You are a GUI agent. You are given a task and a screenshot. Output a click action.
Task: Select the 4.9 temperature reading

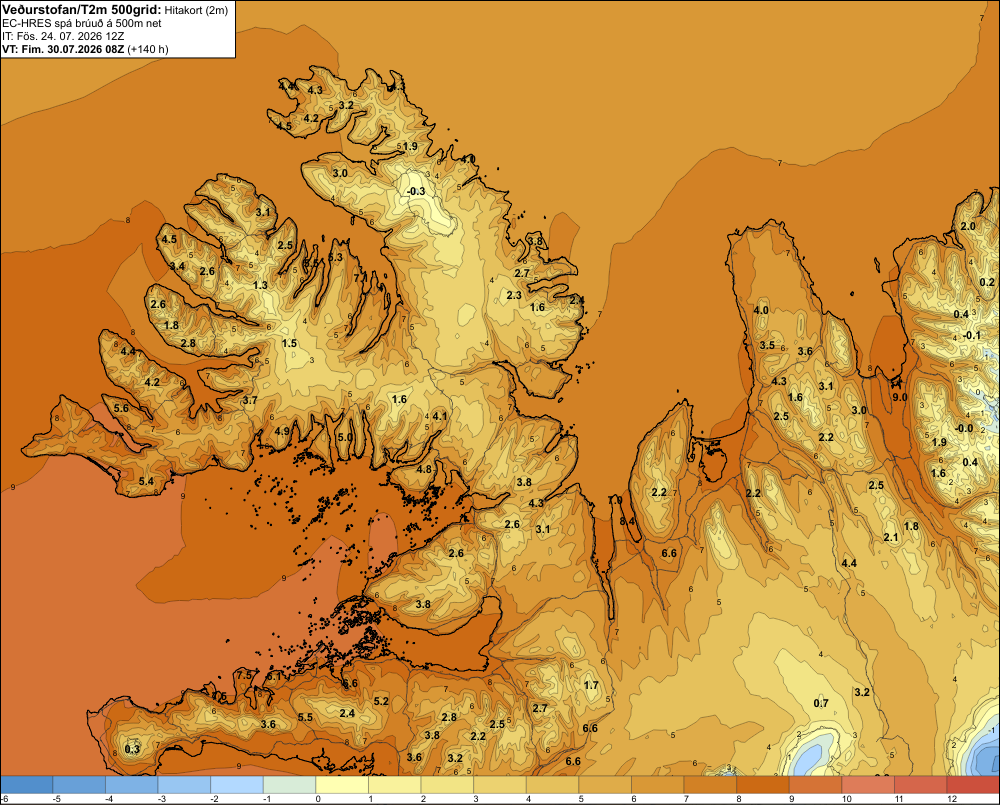pos(282,431)
